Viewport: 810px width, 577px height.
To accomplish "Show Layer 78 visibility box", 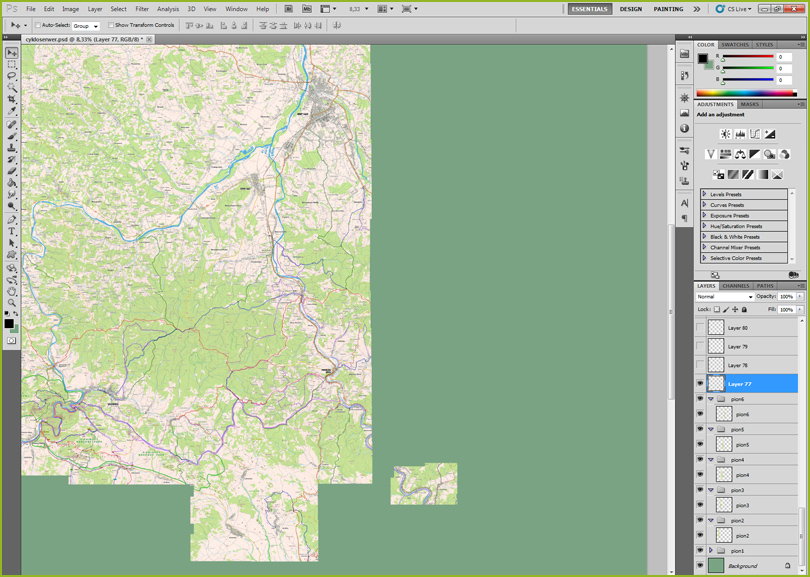I will [700, 365].
